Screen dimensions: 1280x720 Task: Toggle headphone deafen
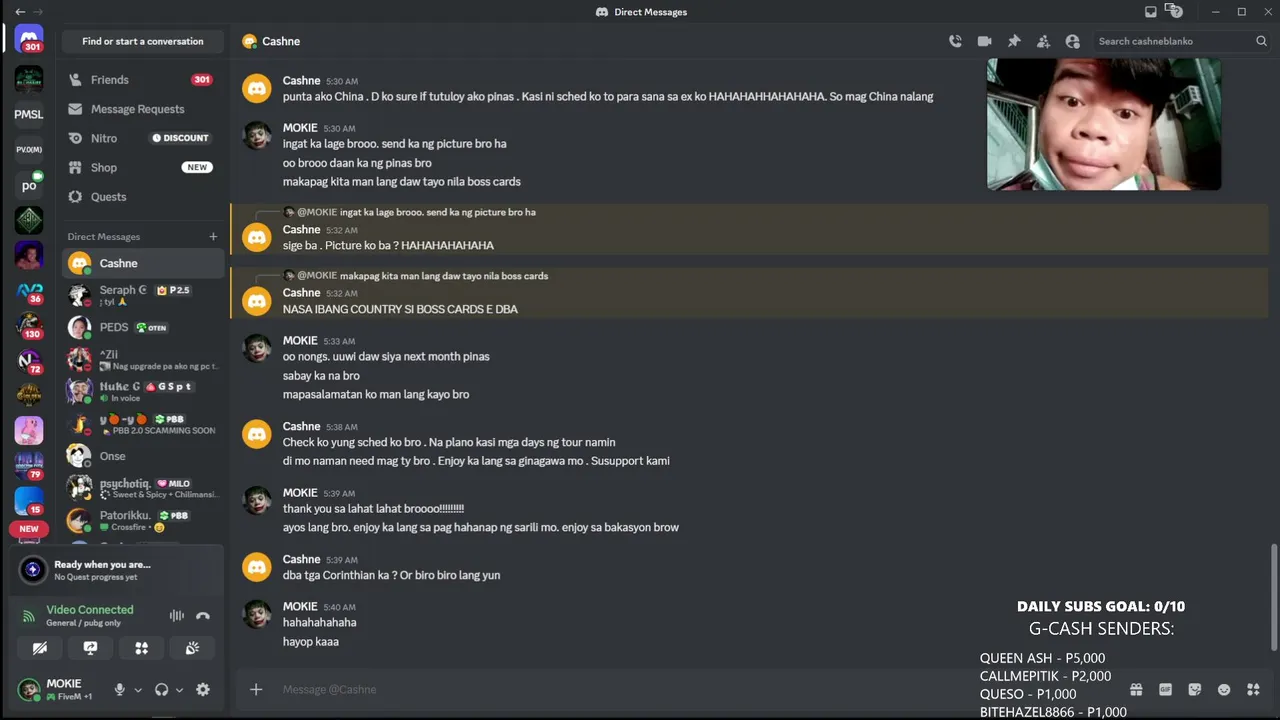click(161, 689)
